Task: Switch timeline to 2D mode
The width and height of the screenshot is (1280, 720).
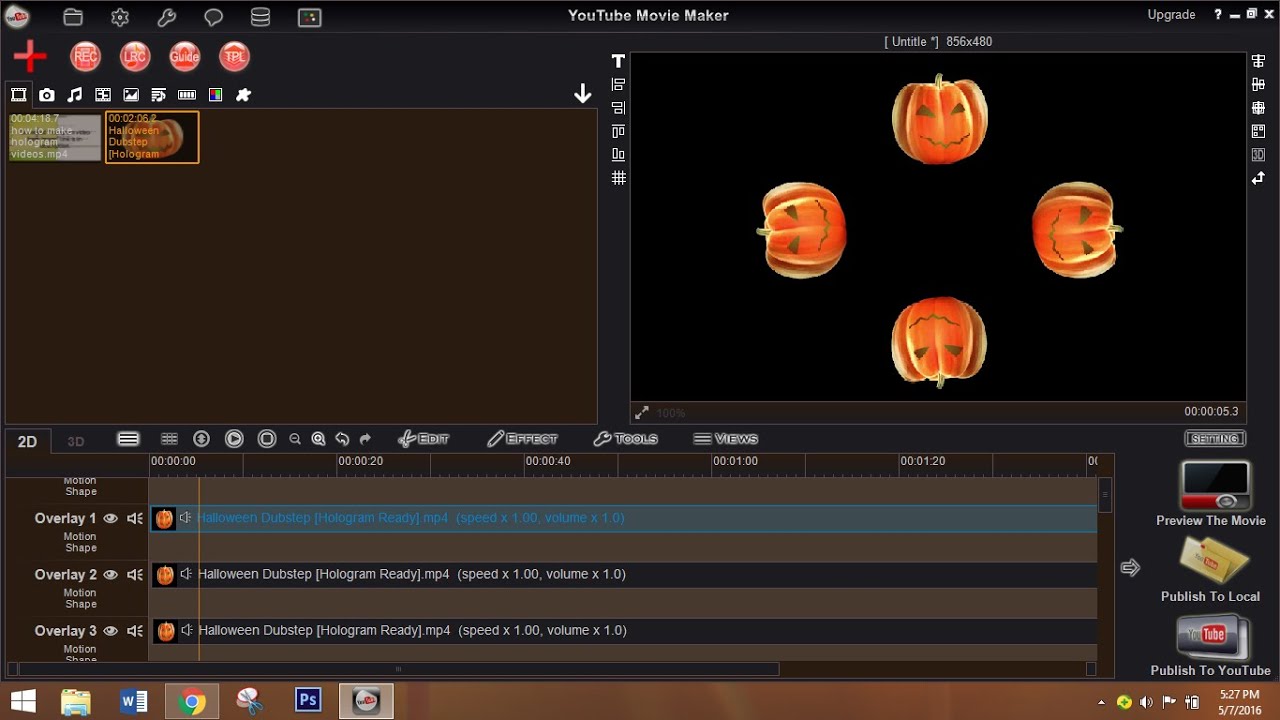Action: tap(27, 441)
